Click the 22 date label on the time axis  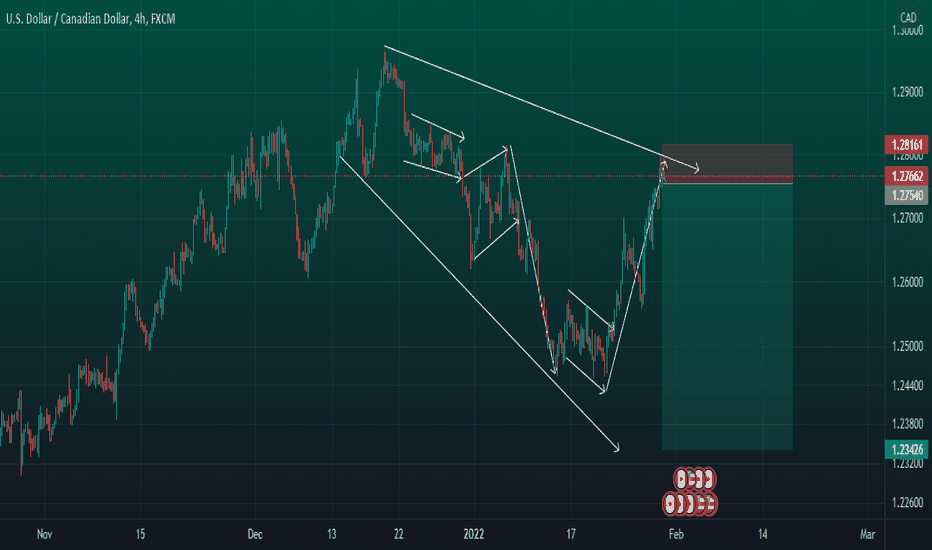pyautogui.click(x=399, y=534)
